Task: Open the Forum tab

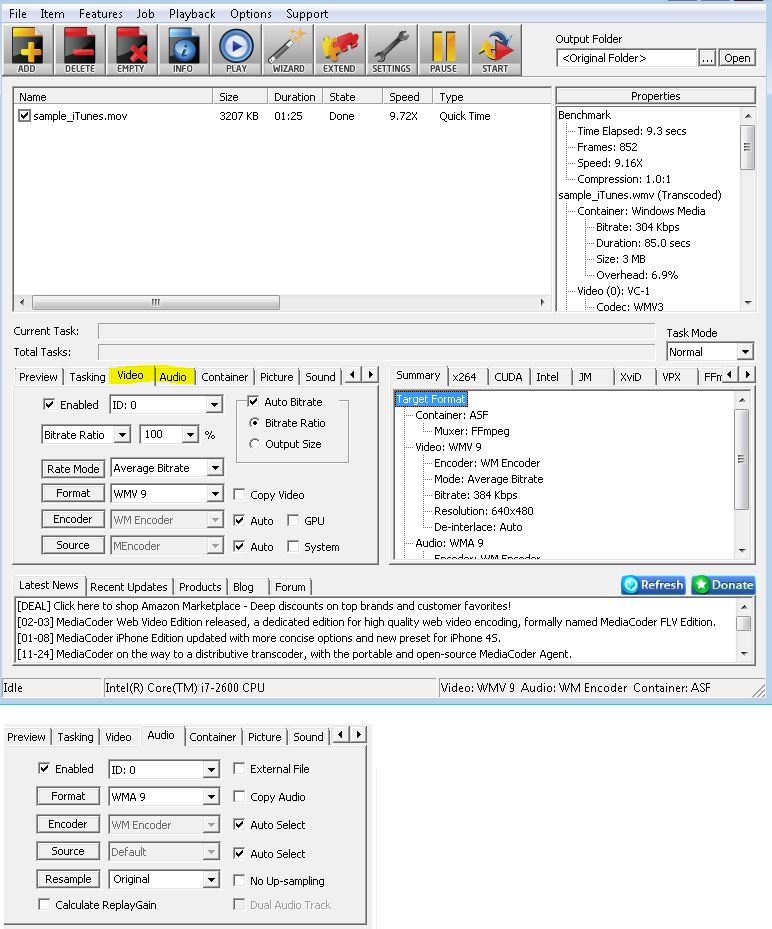Action: (x=290, y=587)
